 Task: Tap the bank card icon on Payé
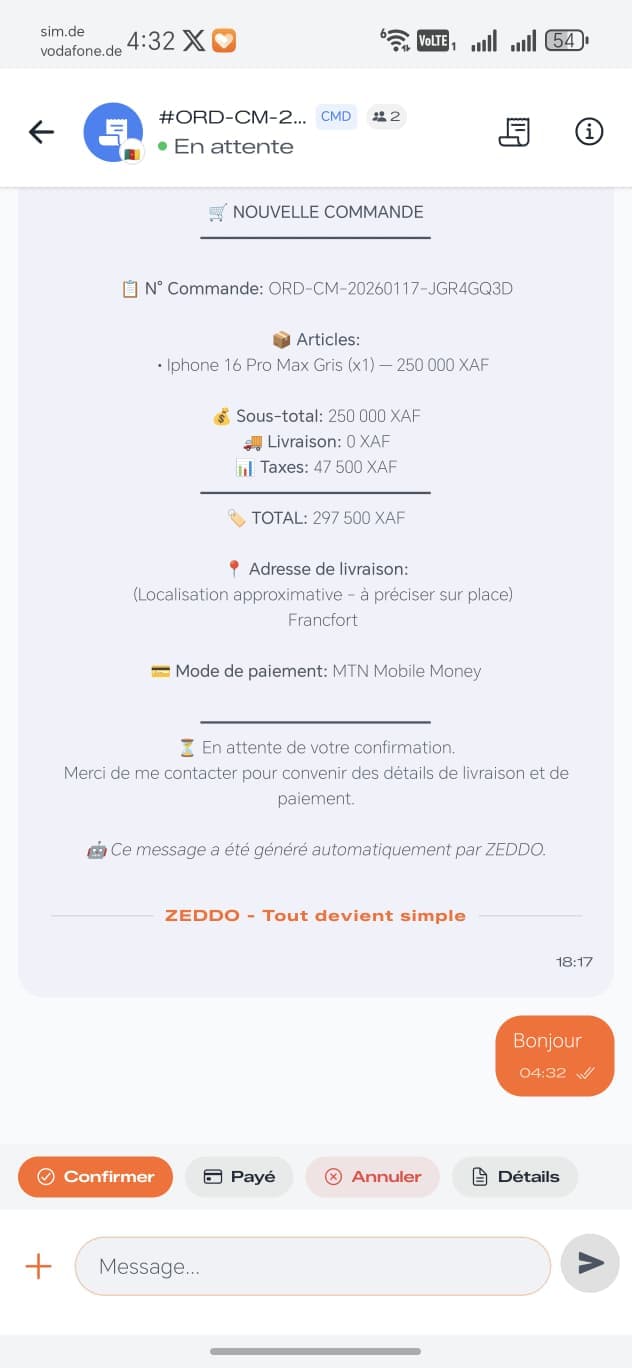210,1176
